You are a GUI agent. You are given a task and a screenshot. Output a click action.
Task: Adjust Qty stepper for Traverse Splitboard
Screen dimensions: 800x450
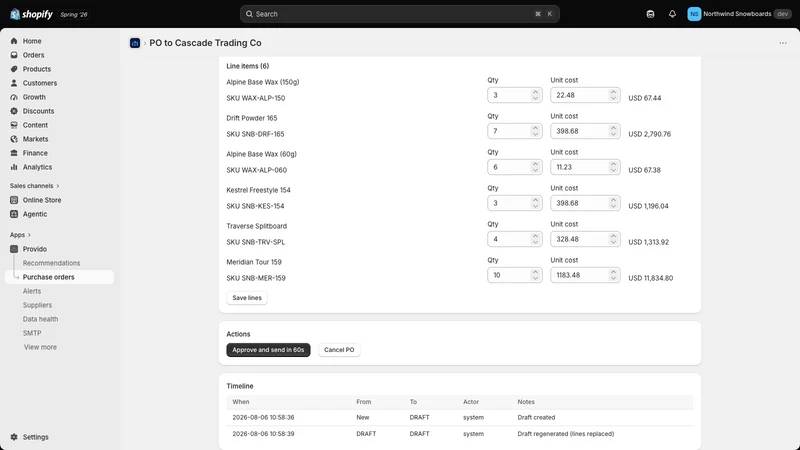pyautogui.click(x=535, y=239)
